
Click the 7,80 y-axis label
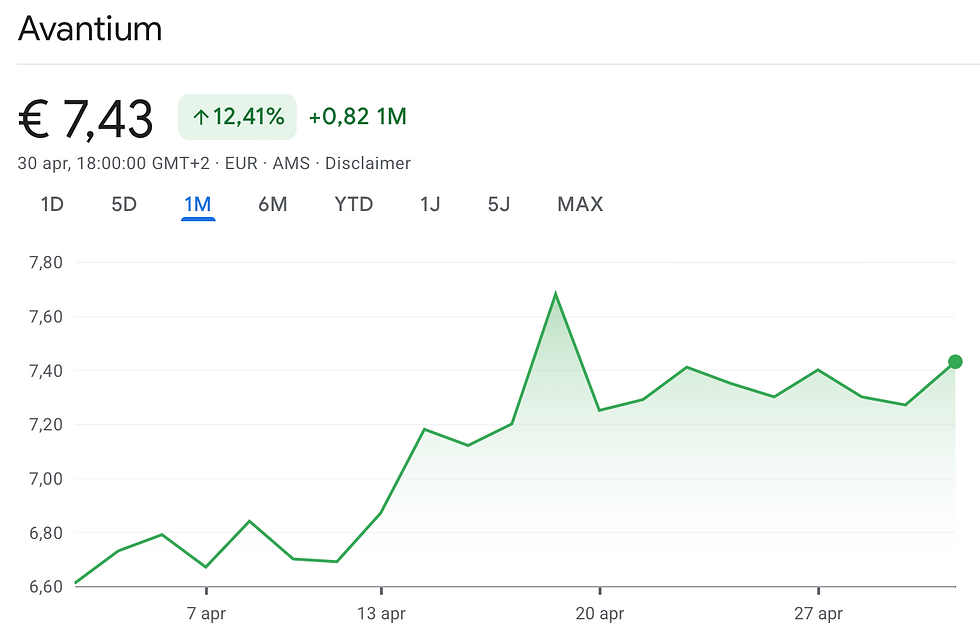(46, 262)
